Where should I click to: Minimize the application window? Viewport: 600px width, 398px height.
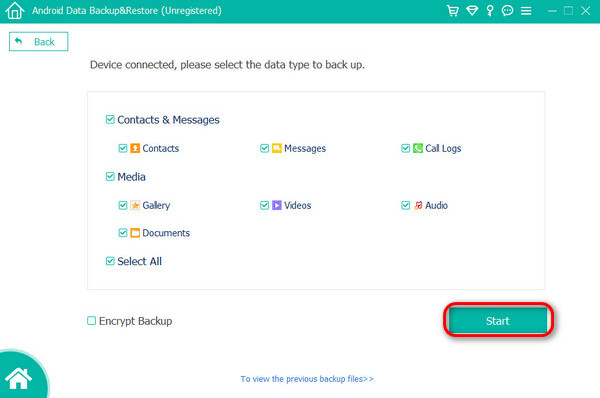pos(552,11)
